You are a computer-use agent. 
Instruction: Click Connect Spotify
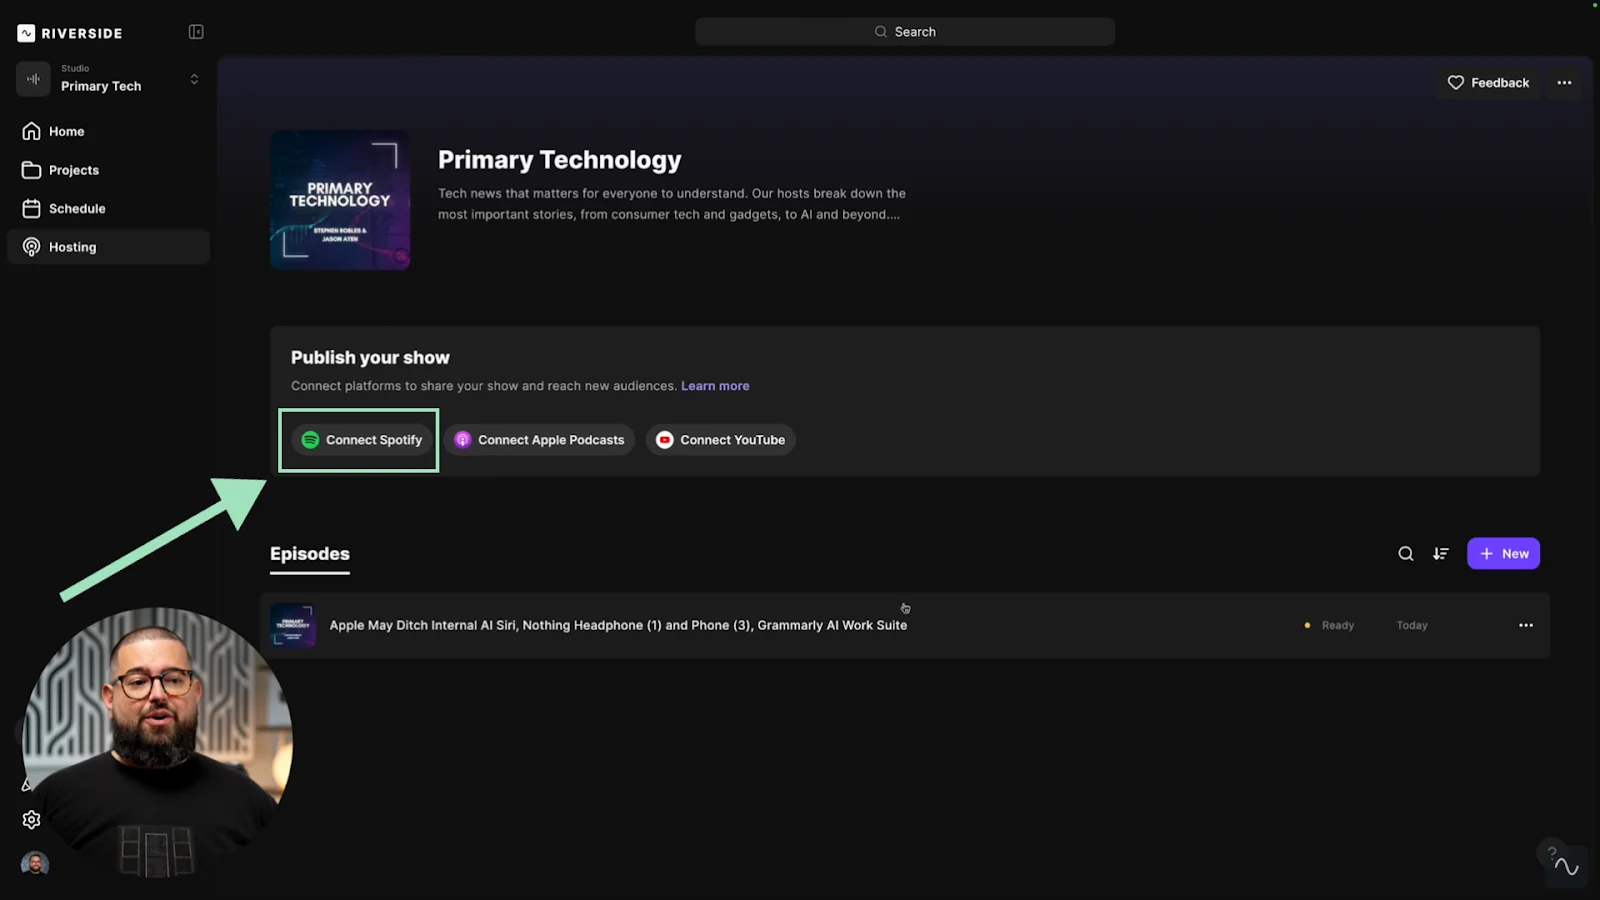click(x=362, y=440)
